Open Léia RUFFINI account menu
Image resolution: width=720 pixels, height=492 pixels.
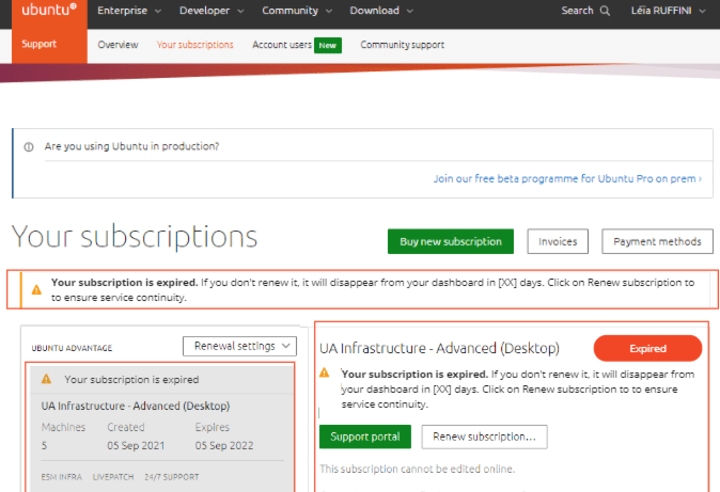[x=668, y=11]
